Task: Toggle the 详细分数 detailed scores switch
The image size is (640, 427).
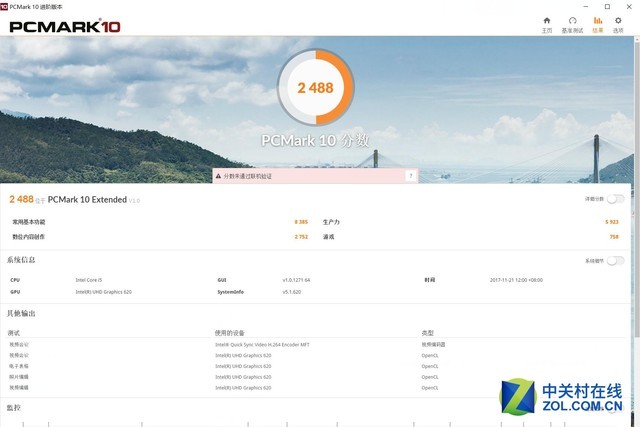Action: pos(615,199)
